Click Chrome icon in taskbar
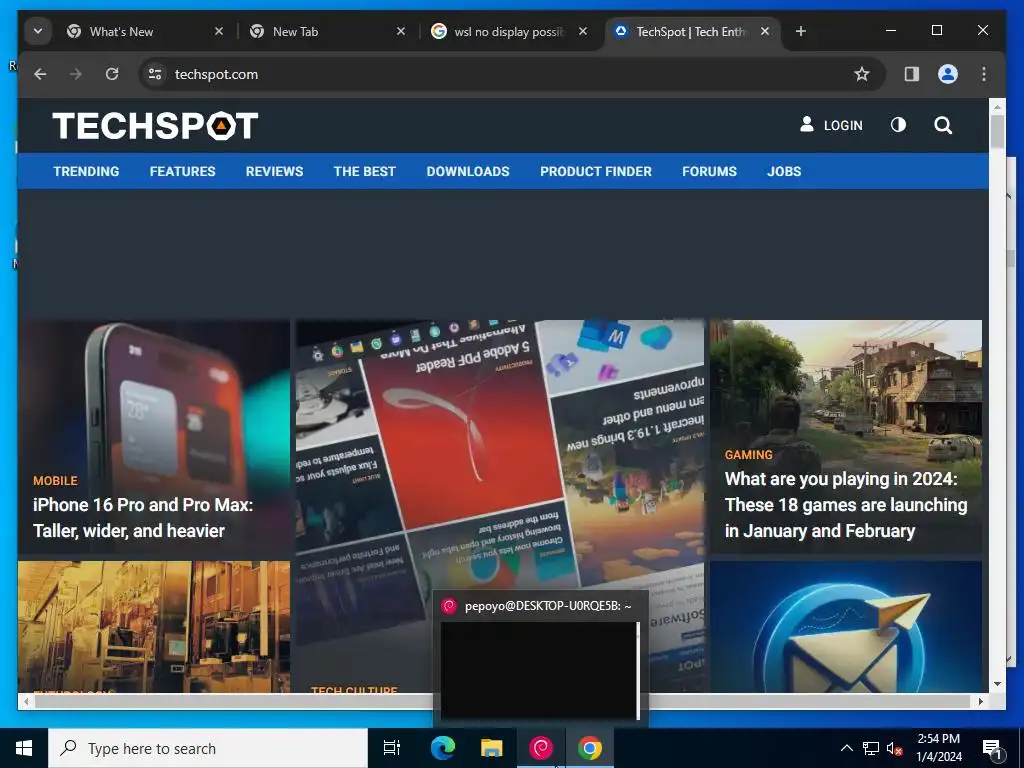Screen dimensions: 1024x768 (590, 748)
